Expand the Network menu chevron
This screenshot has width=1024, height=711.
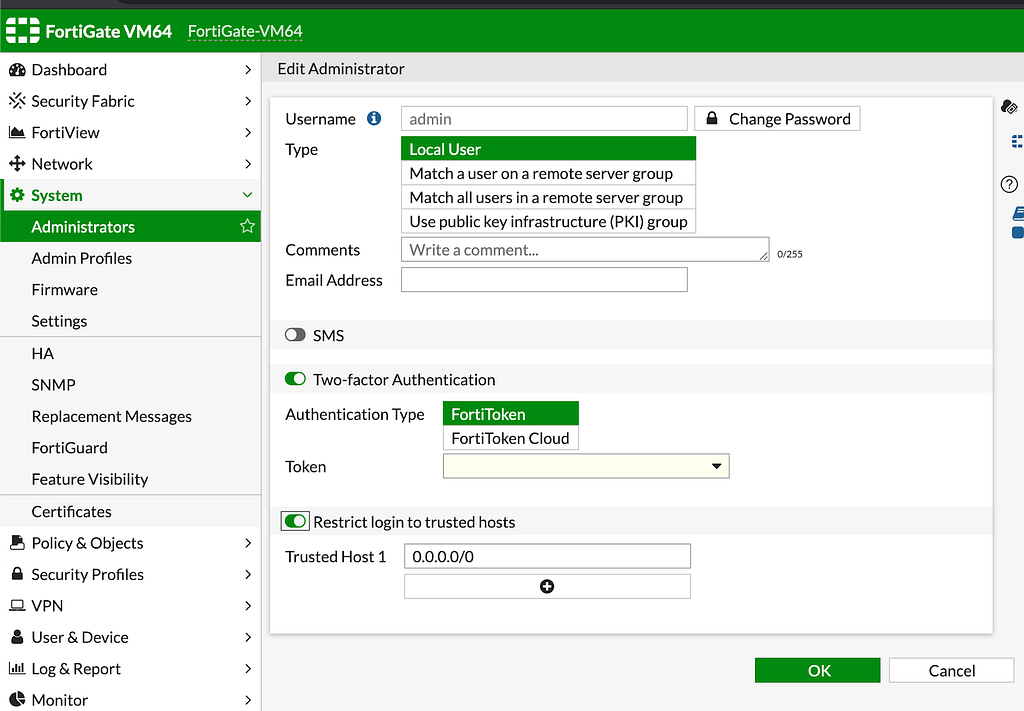tap(248, 164)
